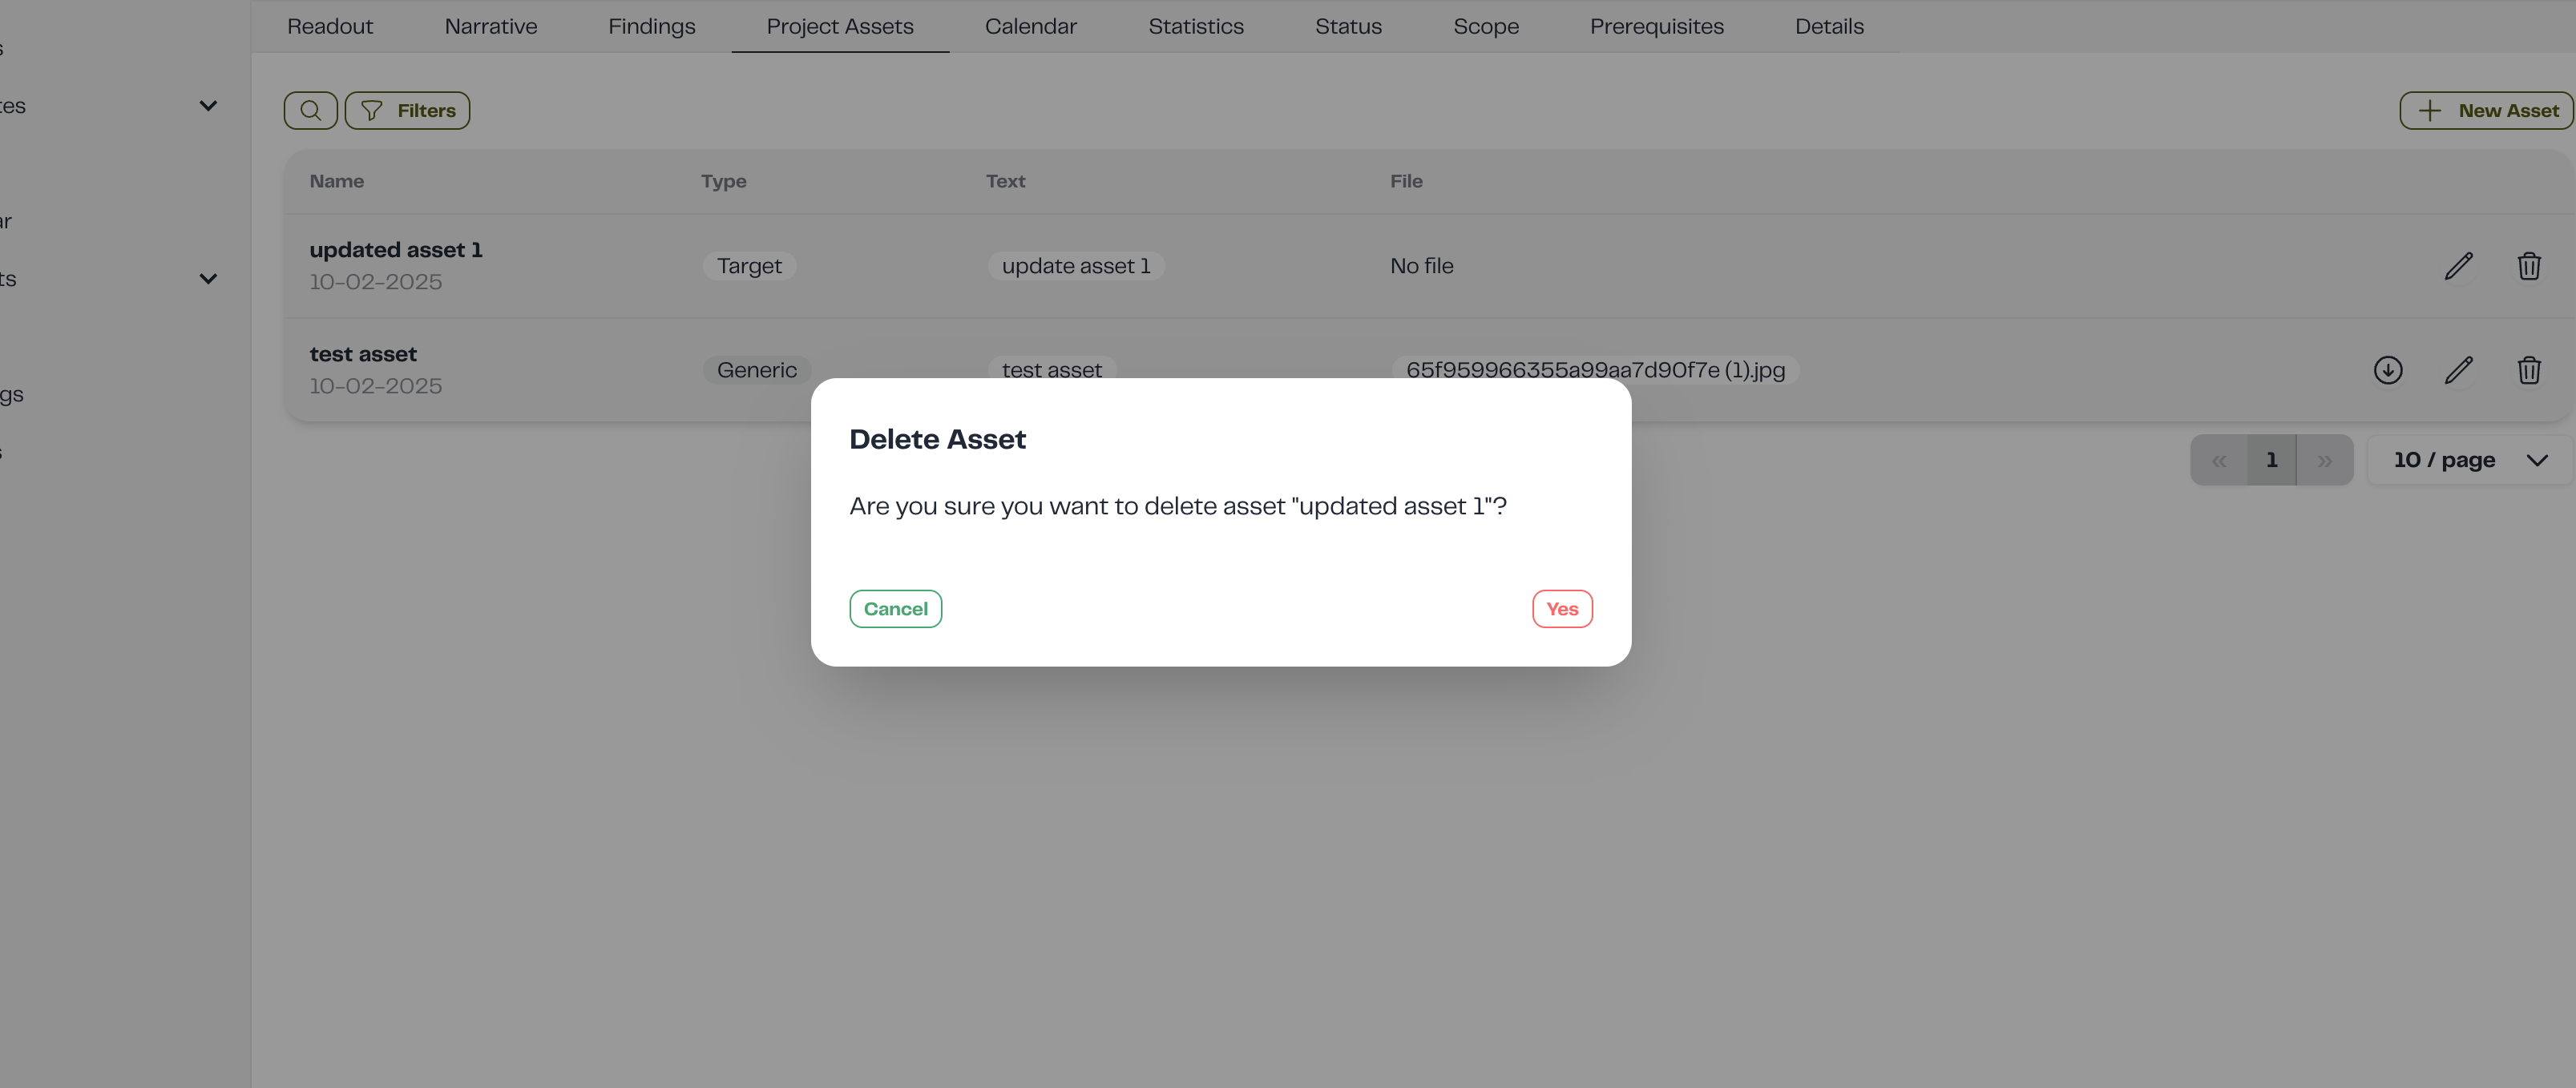The height and width of the screenshot is (1088, 2576).
Task: Switch to the Scope tab
Action: 1486,26
